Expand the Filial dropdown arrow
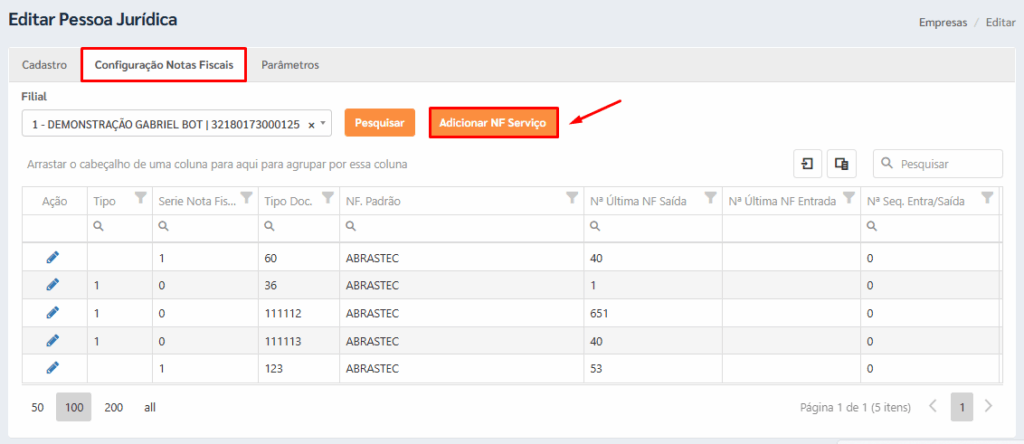This screenshot has width=1024, height=444. point(323,125)
